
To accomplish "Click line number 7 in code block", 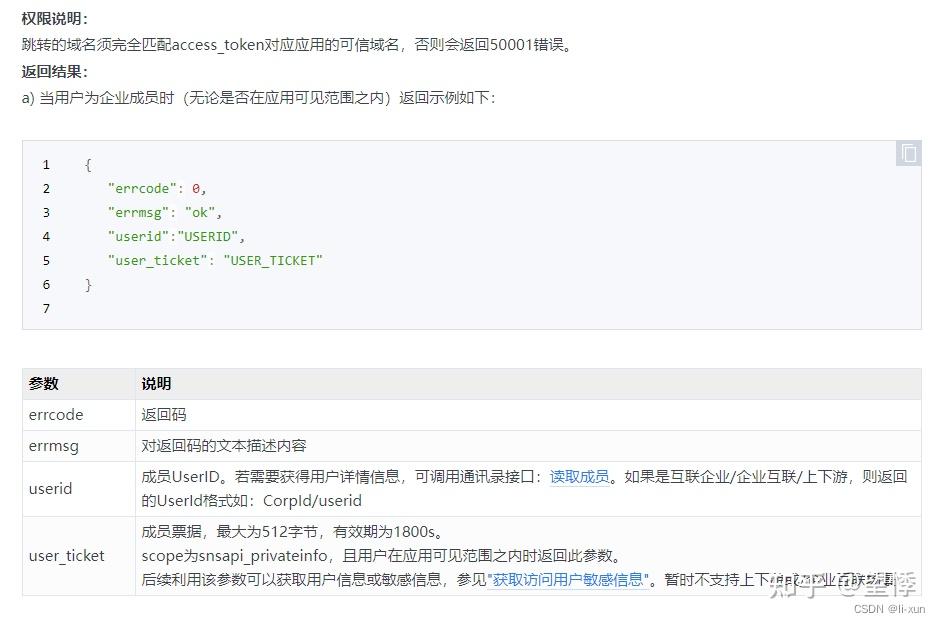I will coord(46,308).
